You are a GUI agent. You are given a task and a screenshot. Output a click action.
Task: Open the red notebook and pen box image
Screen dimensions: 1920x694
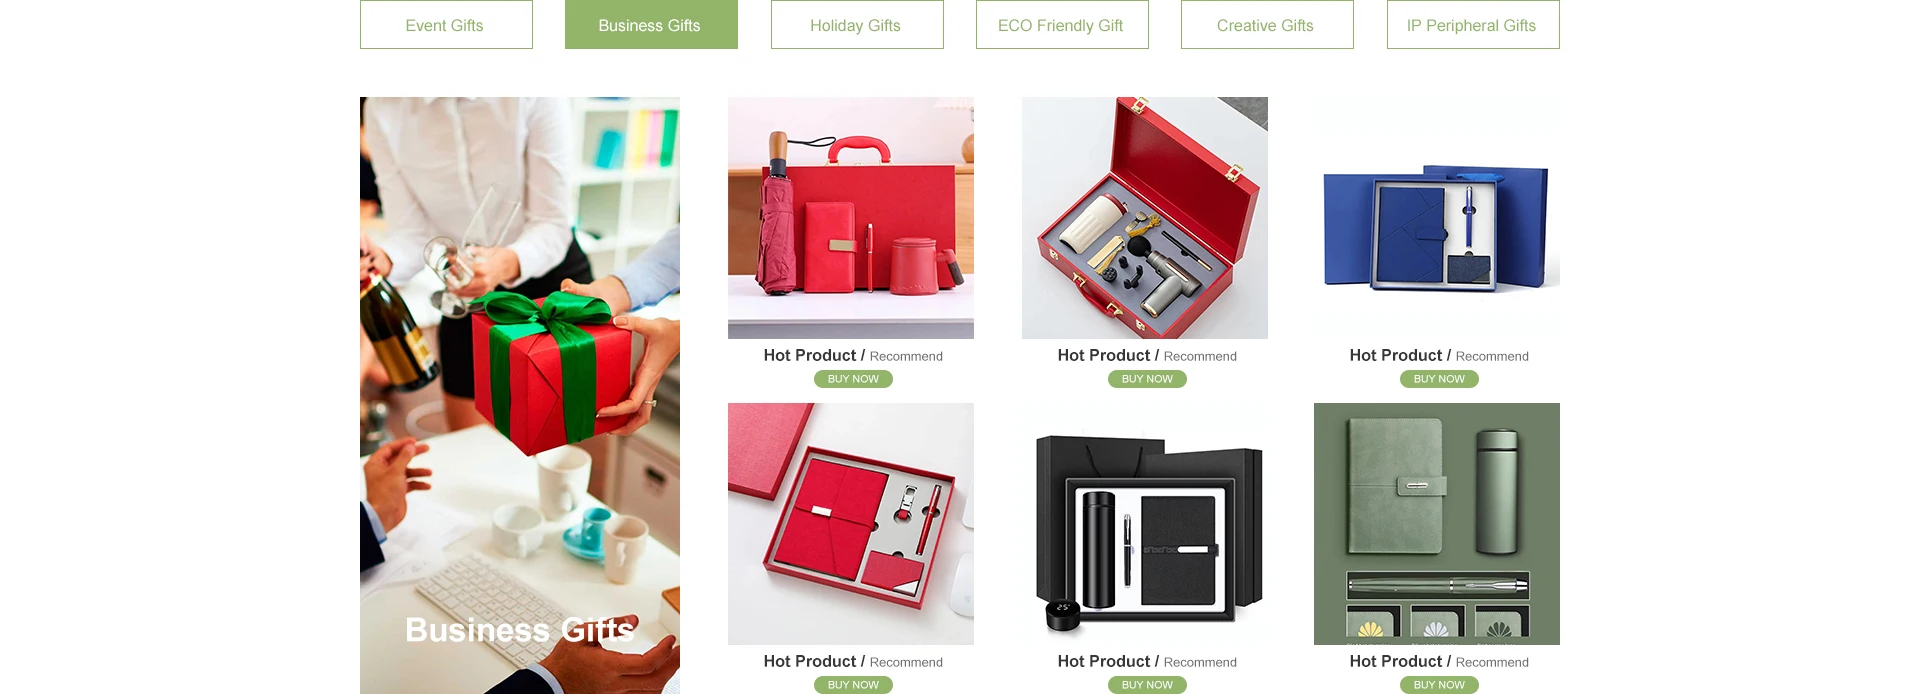(x=851, y=524)
